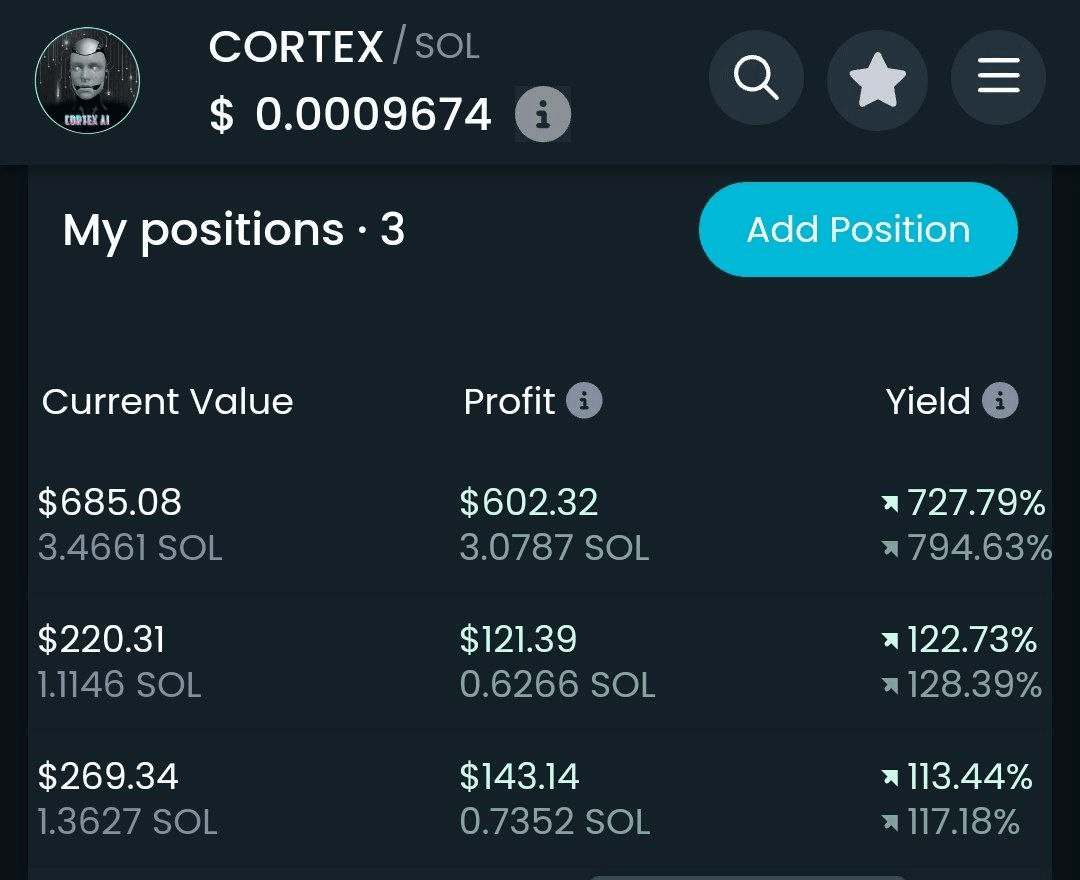Open the search magnifier icon
1080x880 pixels.
[x=756, y=78]
